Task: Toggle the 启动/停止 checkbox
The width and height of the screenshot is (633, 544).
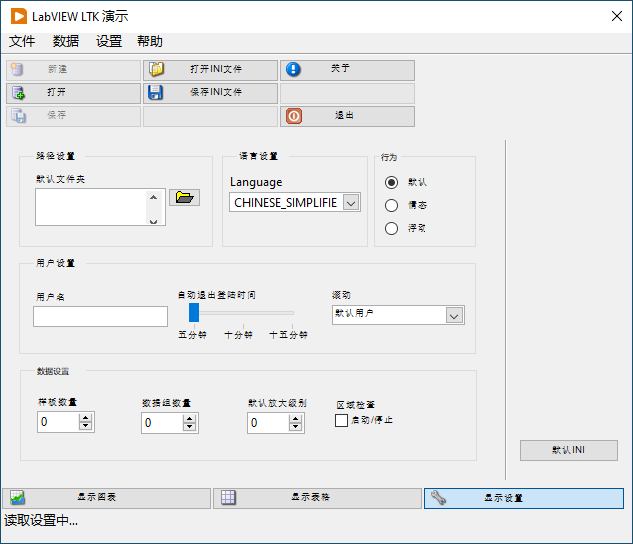Action: [342, 420]
